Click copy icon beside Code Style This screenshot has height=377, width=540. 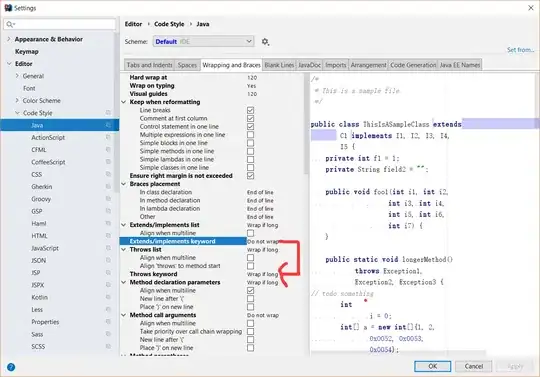point(108,113)
